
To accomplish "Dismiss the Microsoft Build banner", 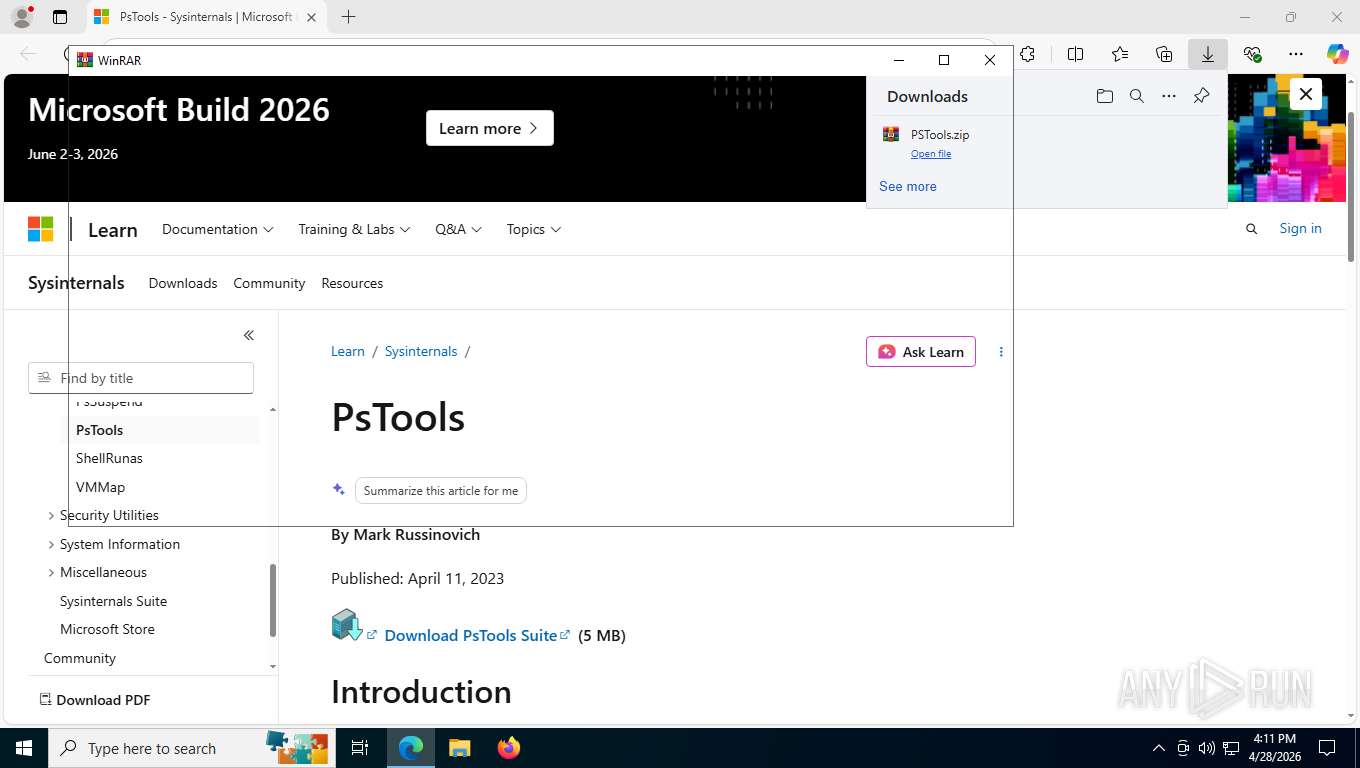I will 1305,94.
